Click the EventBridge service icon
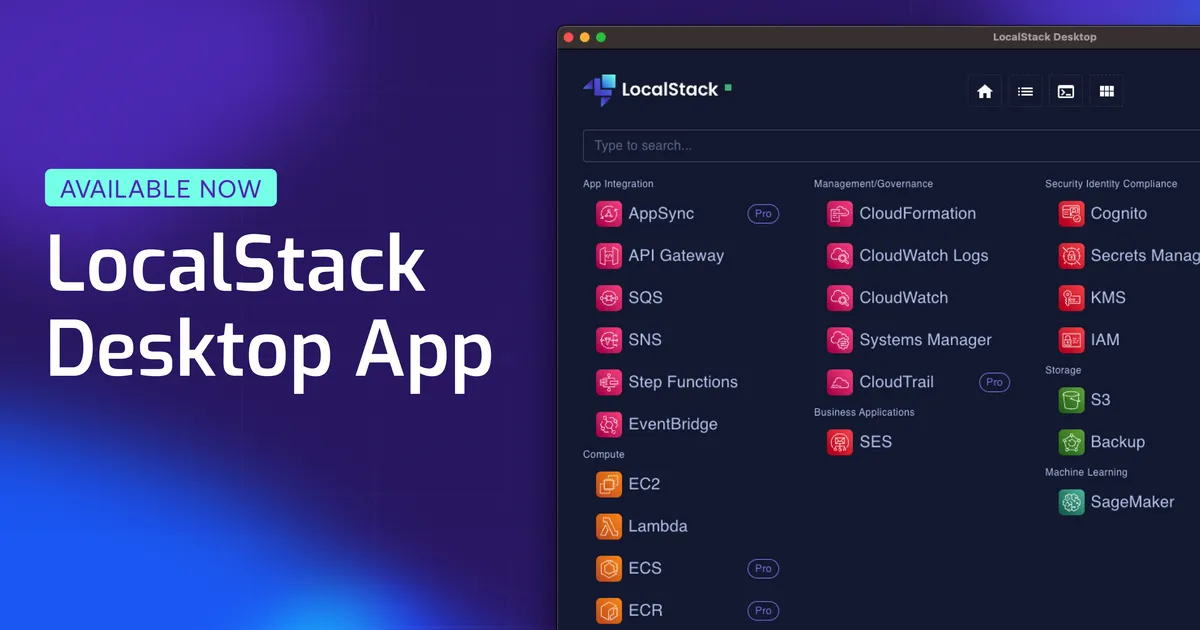 click(609, 424)
